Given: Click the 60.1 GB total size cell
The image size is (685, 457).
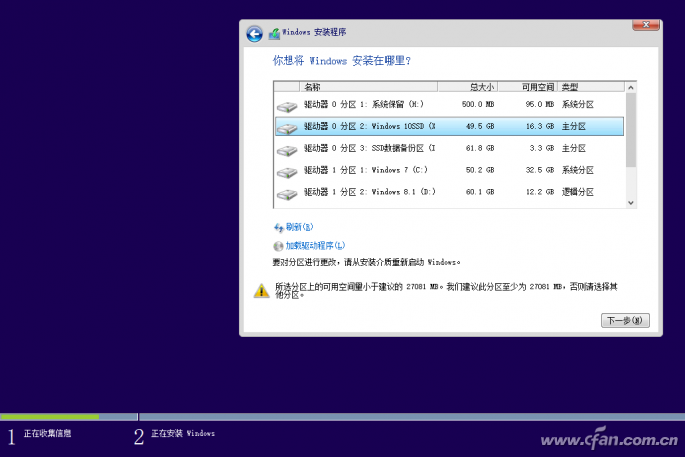Looking at the screenshot, I should (480, 192).
